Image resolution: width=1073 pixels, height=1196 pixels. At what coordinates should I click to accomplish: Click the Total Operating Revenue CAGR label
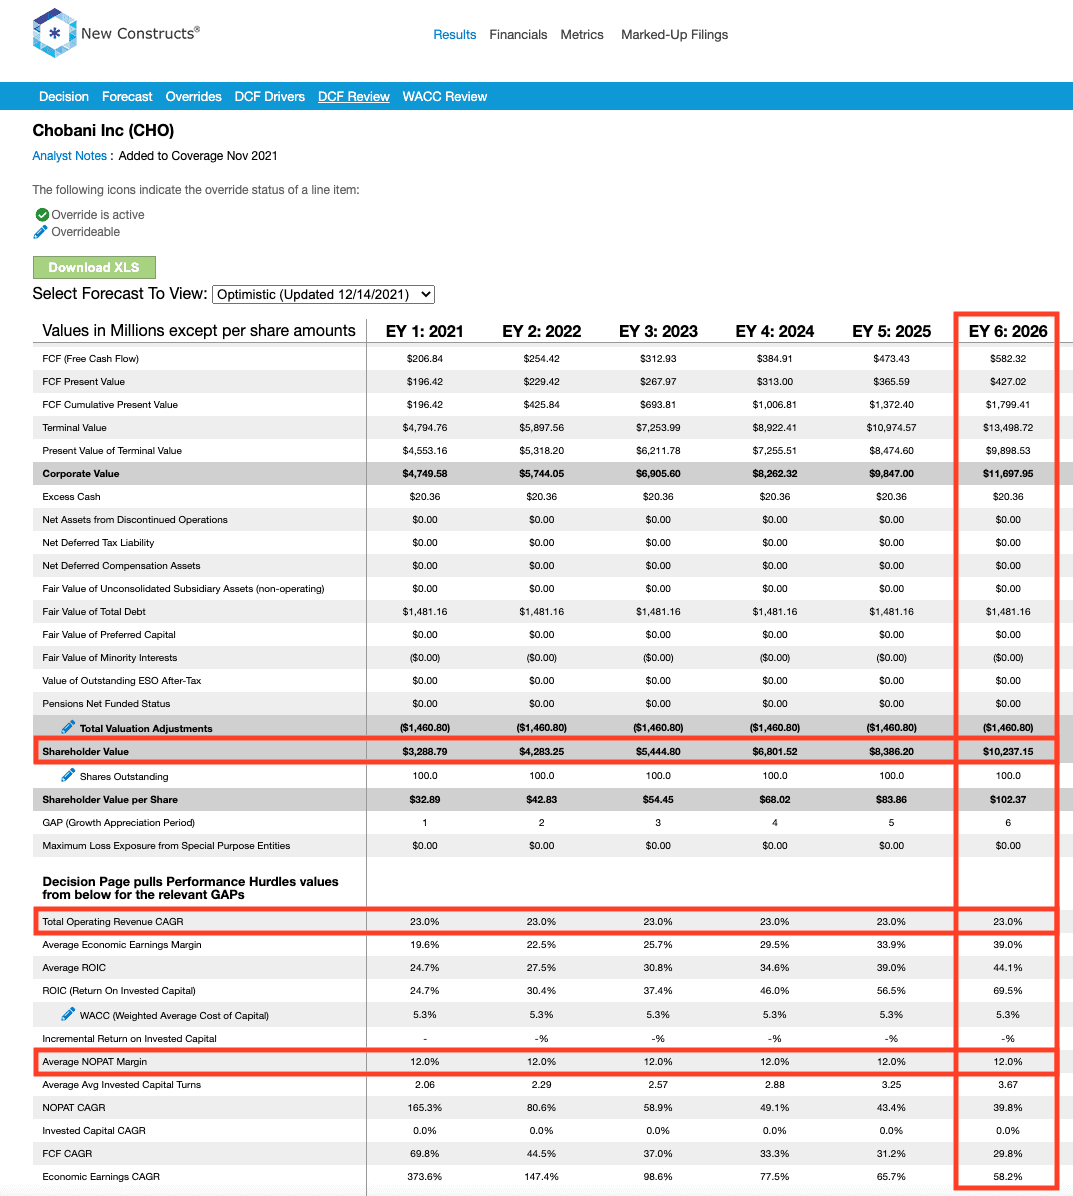pos(113,921)
